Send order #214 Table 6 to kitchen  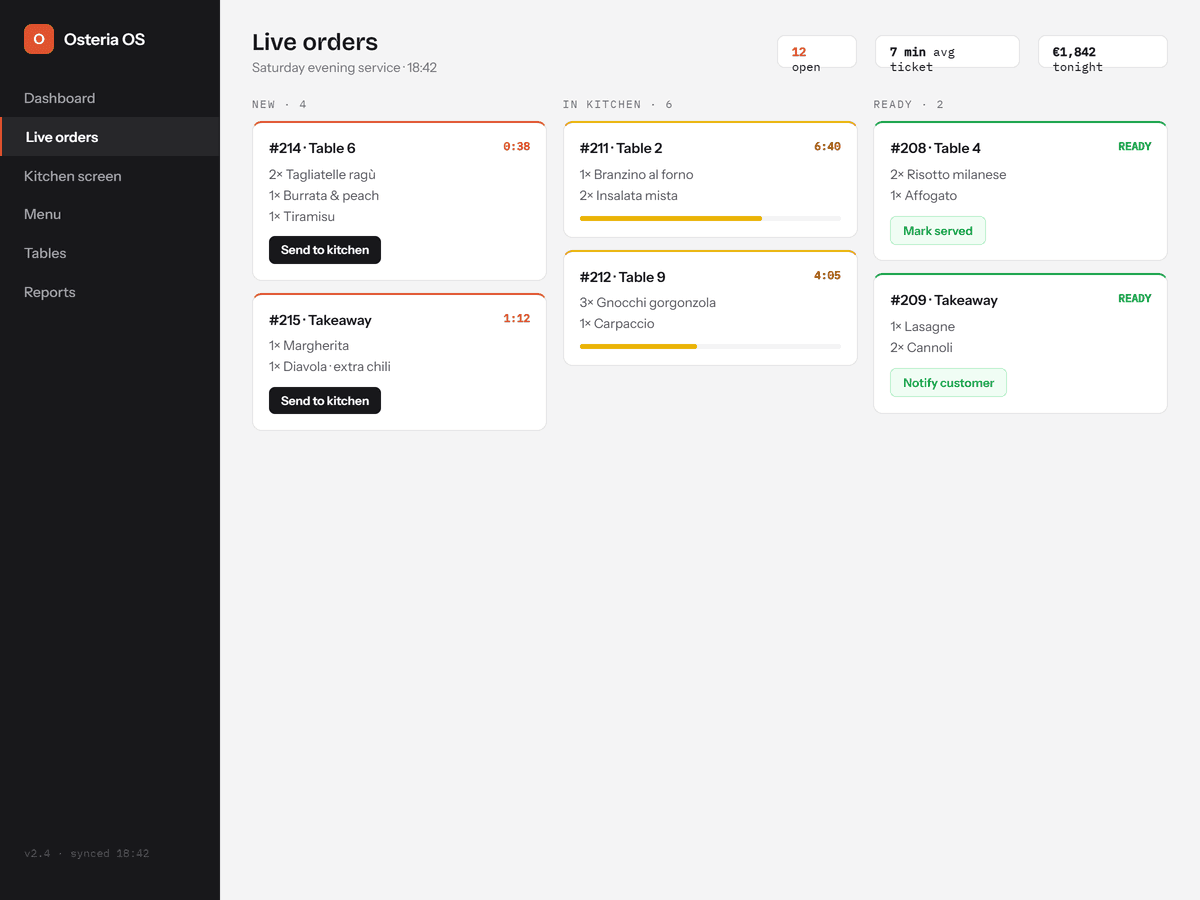[325, 250]
